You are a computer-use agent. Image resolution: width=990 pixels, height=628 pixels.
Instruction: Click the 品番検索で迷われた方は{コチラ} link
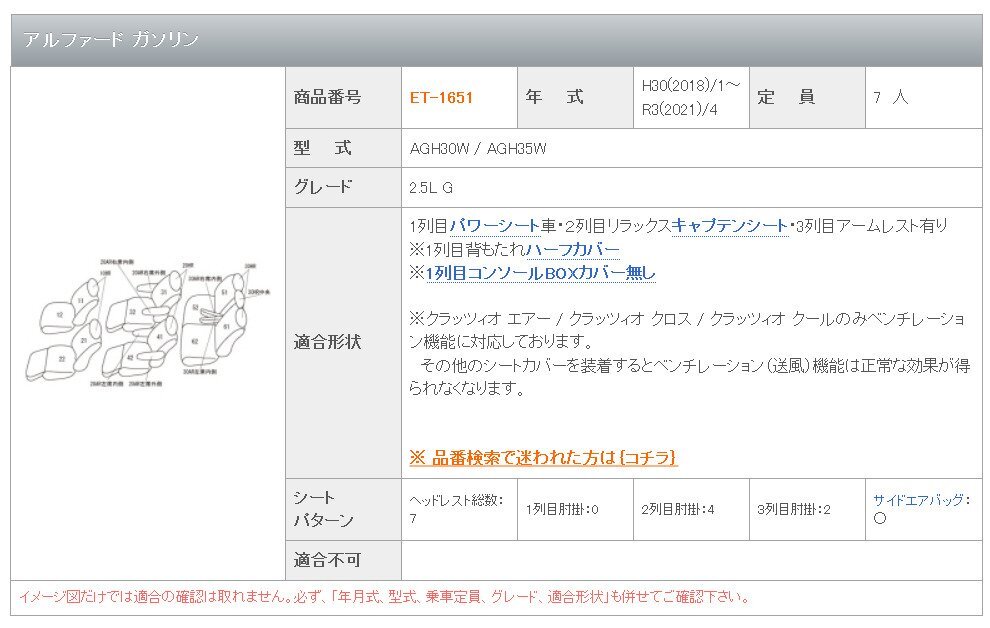tap(543, 458)
